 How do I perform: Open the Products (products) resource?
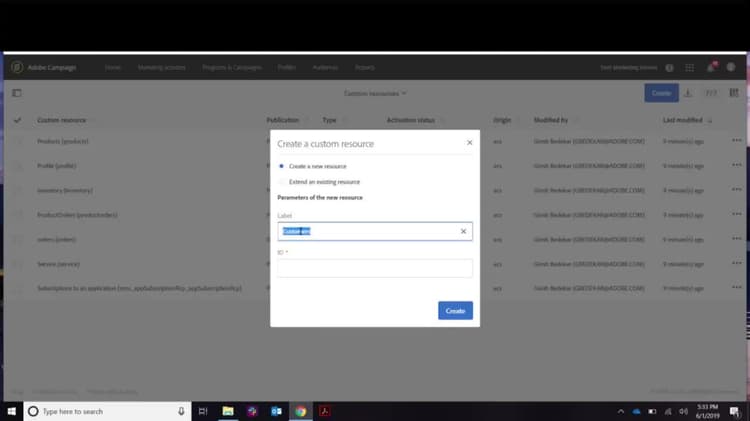(63, 141)
